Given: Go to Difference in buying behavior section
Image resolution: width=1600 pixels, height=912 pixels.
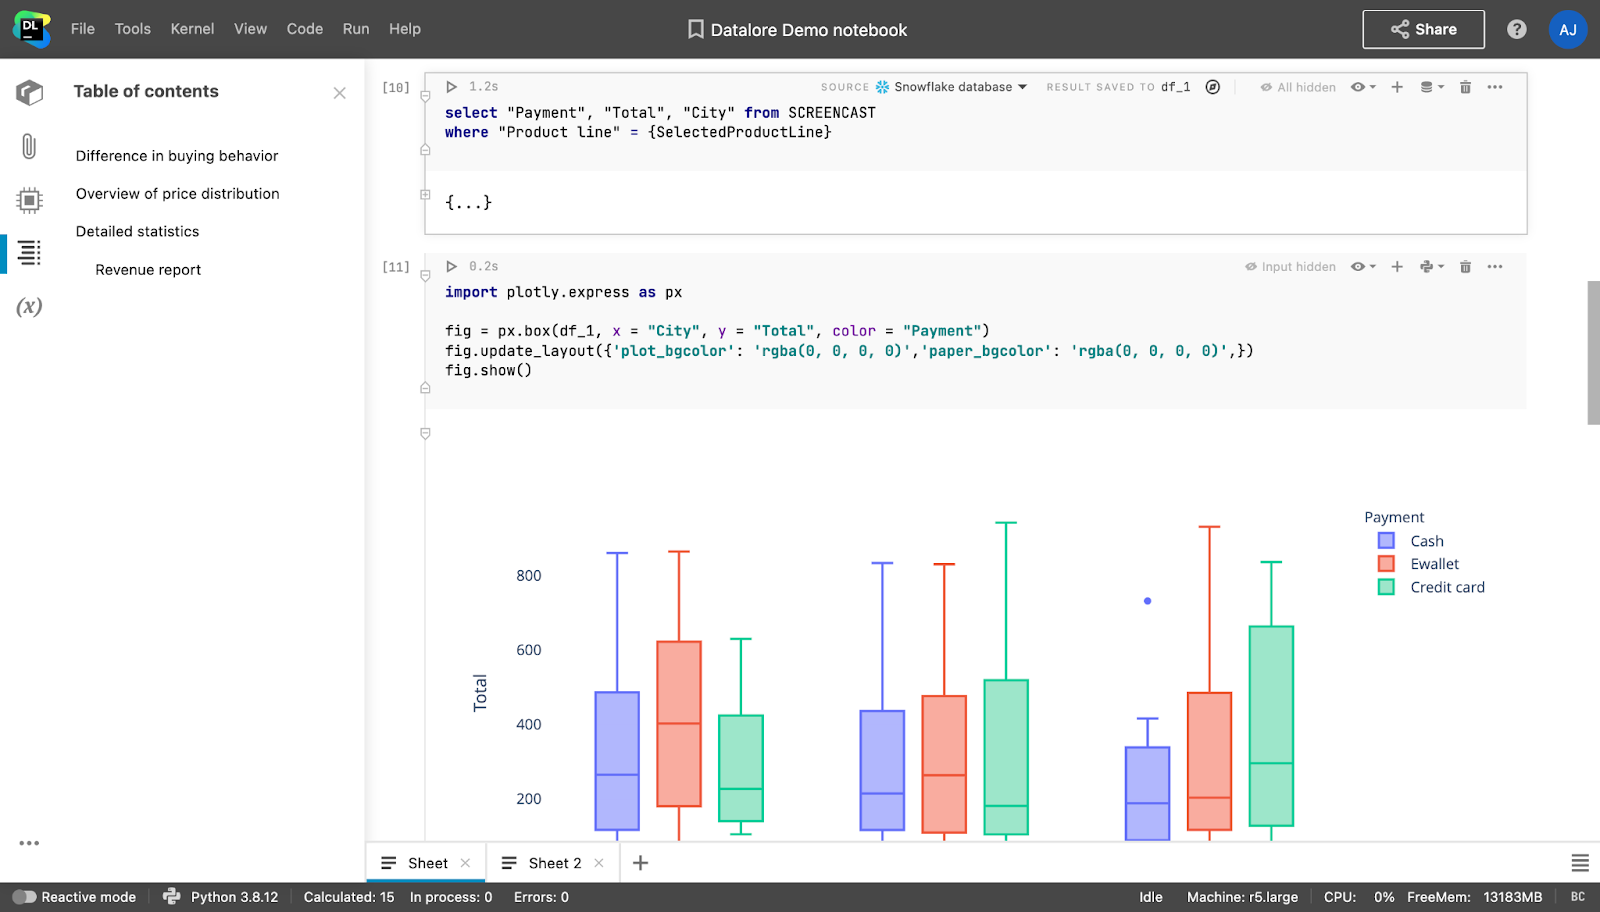Looking at the screenshot, I should (x=177, y=156).
